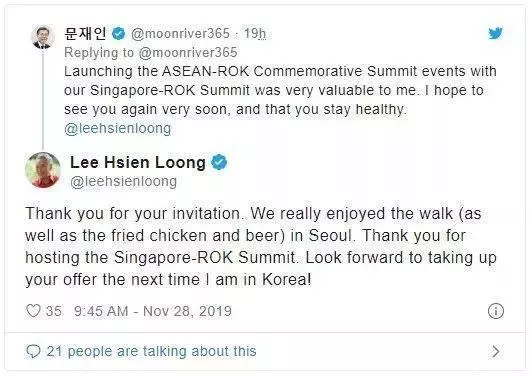Click the 문재인 display name
Viewport: 530px width, 376px height.
(85, 33)
